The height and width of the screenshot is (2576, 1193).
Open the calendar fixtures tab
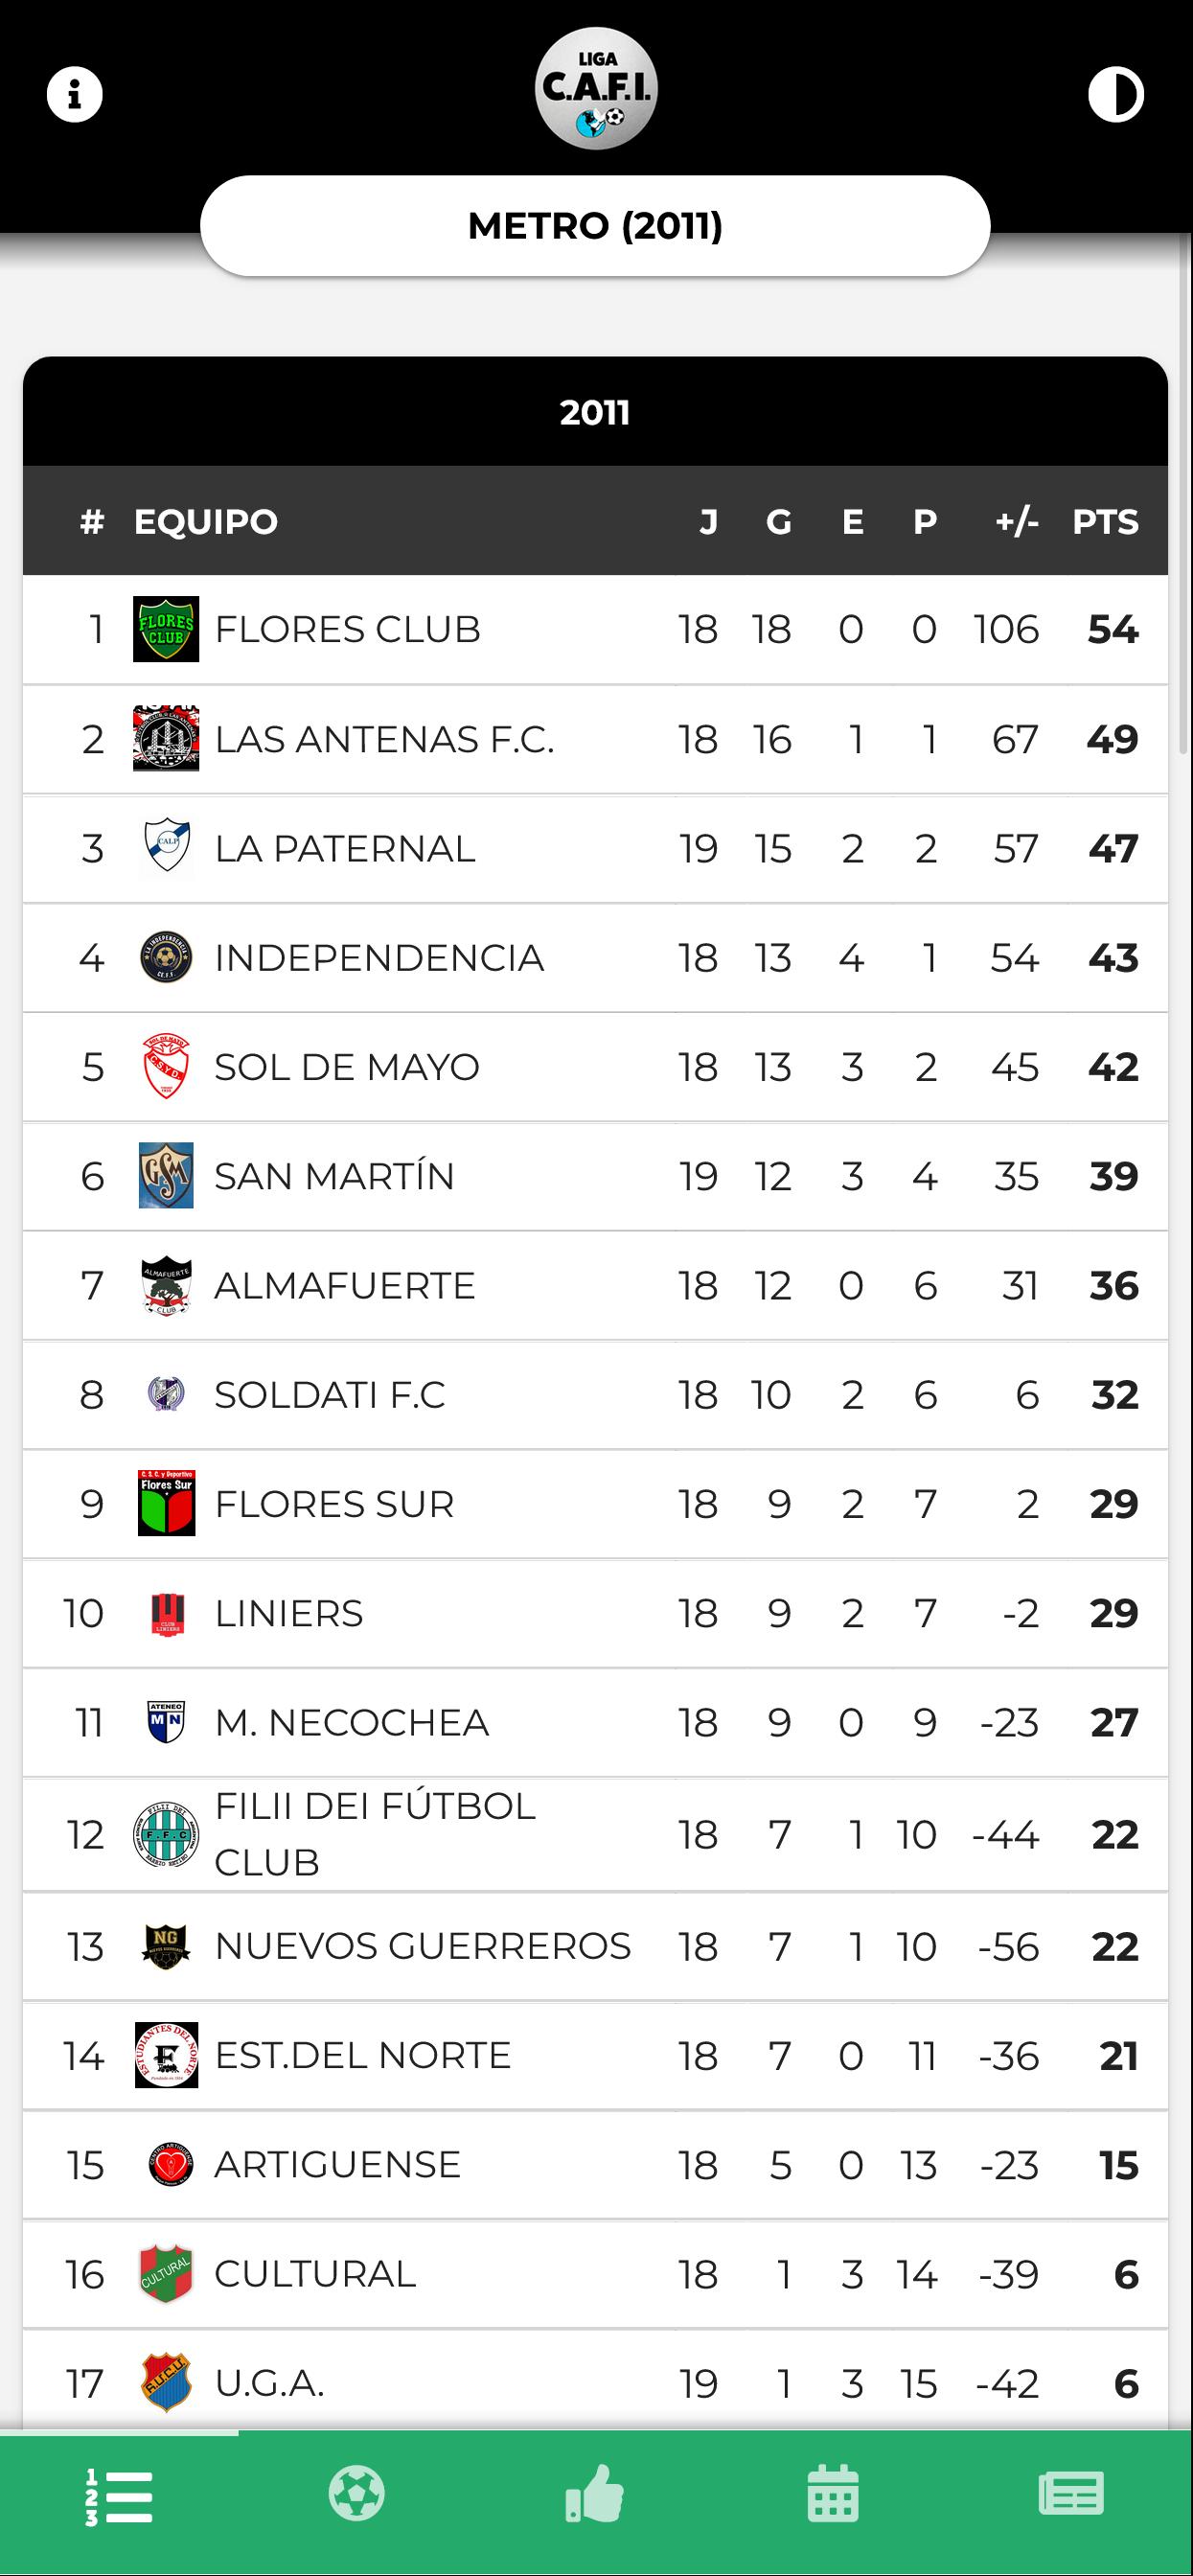click(833, 2493)
